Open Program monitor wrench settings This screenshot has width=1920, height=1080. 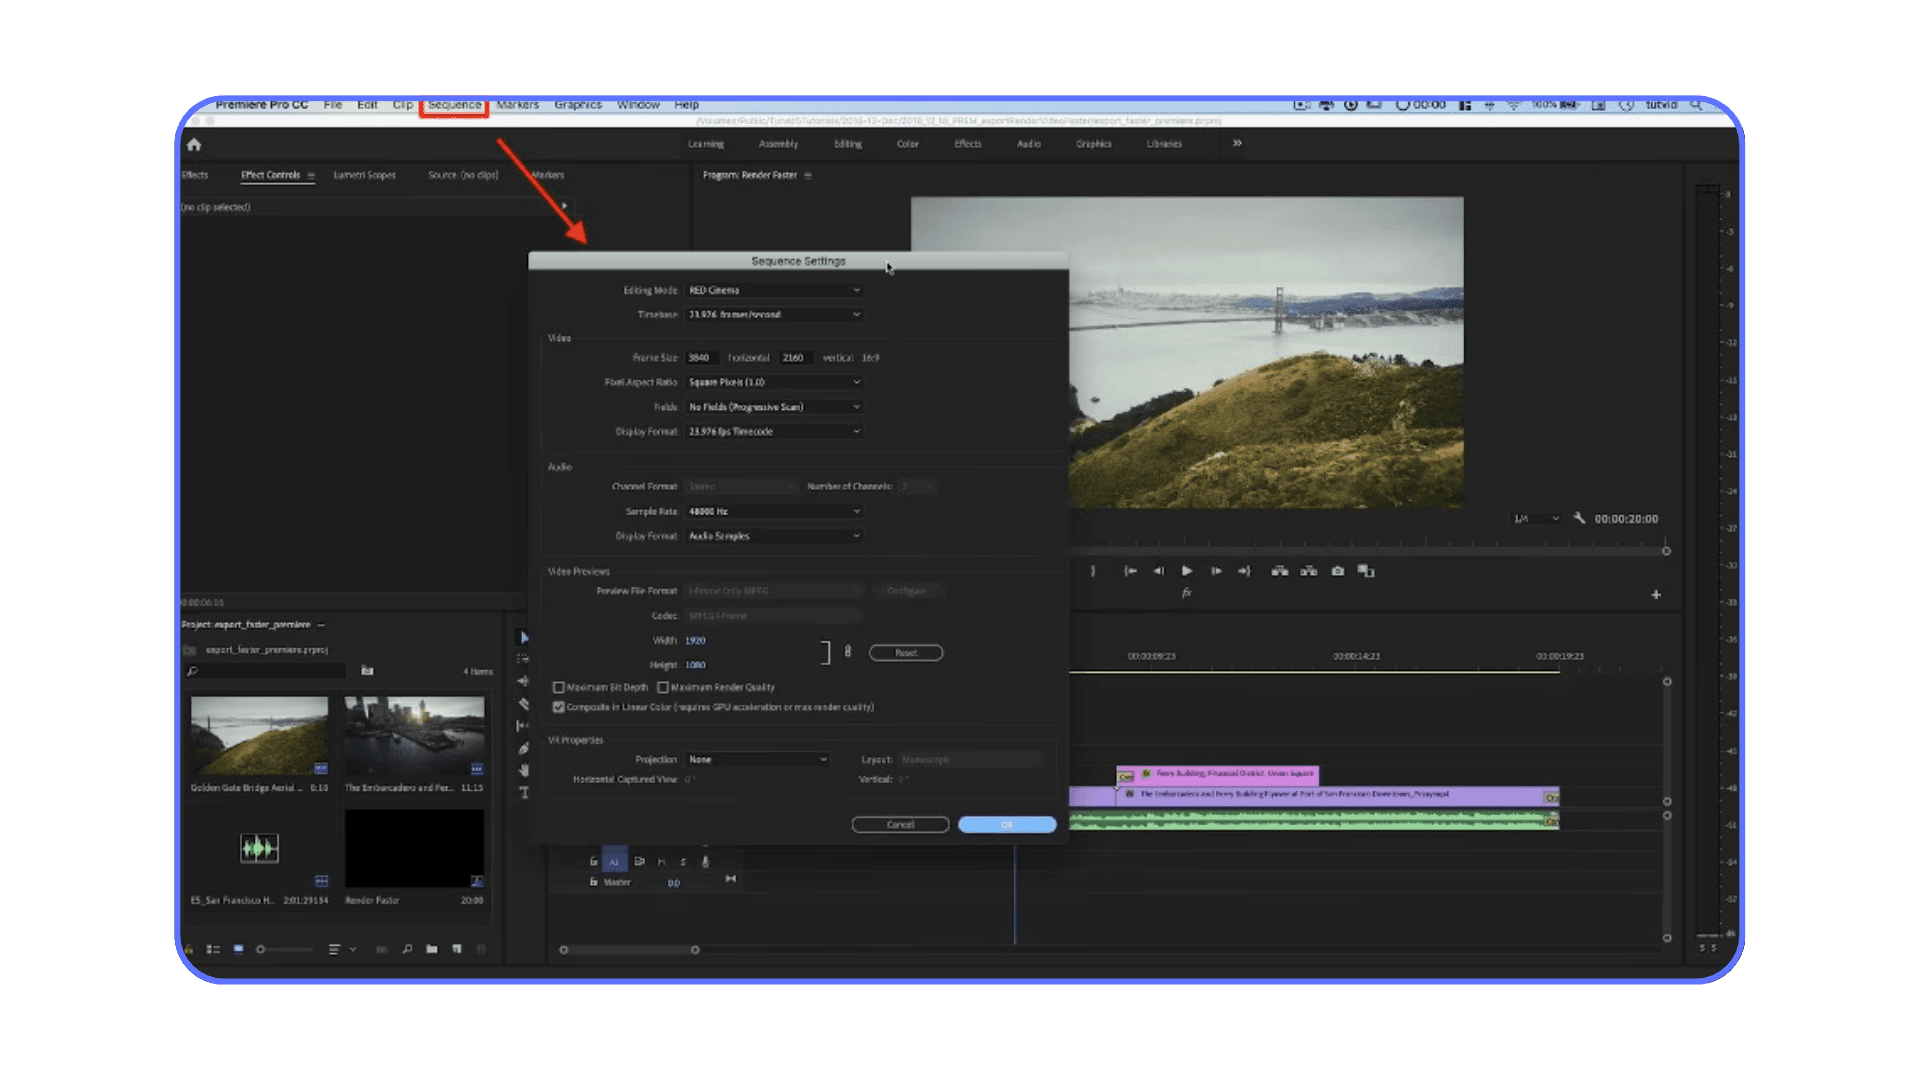[1579, 518]
